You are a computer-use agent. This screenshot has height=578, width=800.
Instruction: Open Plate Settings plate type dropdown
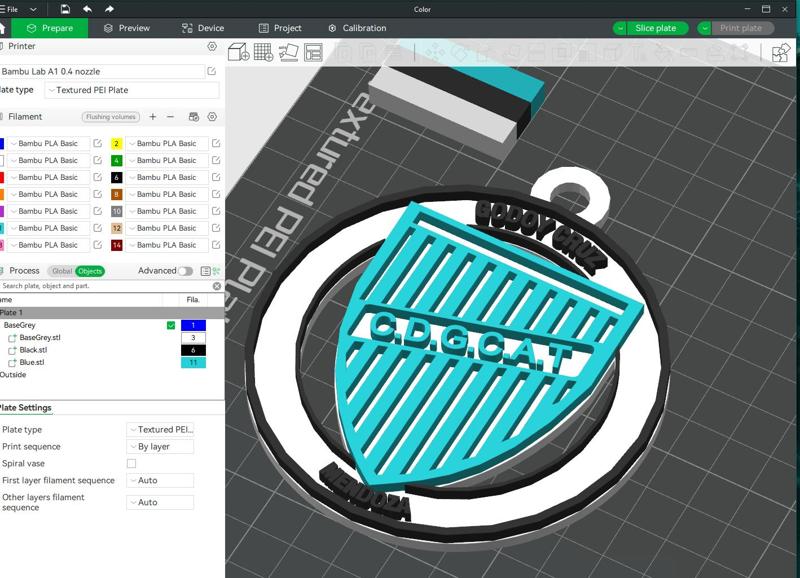pos(160,430)
